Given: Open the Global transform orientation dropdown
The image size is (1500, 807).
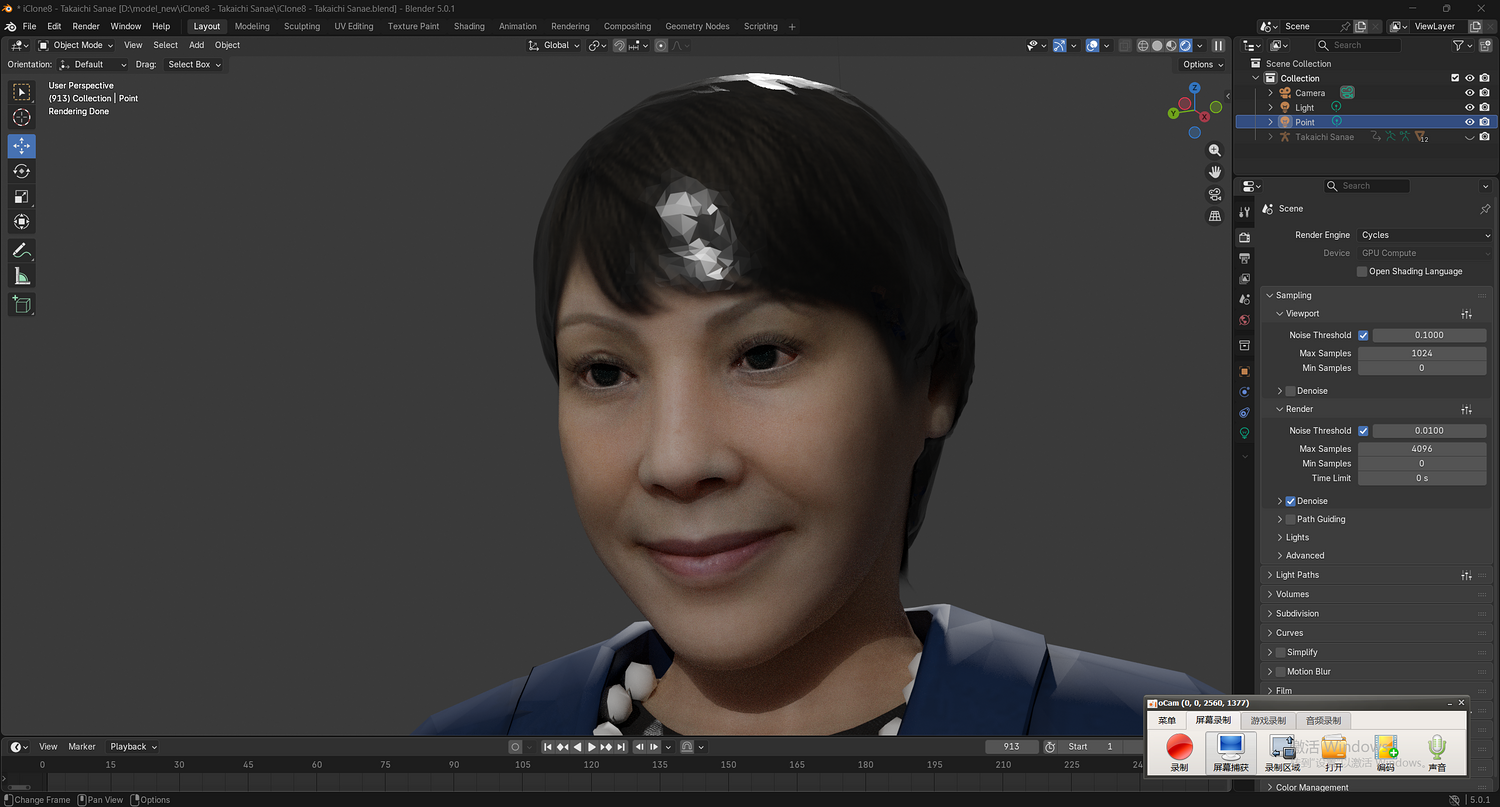Looking at the screenshot, I should tap(554, 45).
